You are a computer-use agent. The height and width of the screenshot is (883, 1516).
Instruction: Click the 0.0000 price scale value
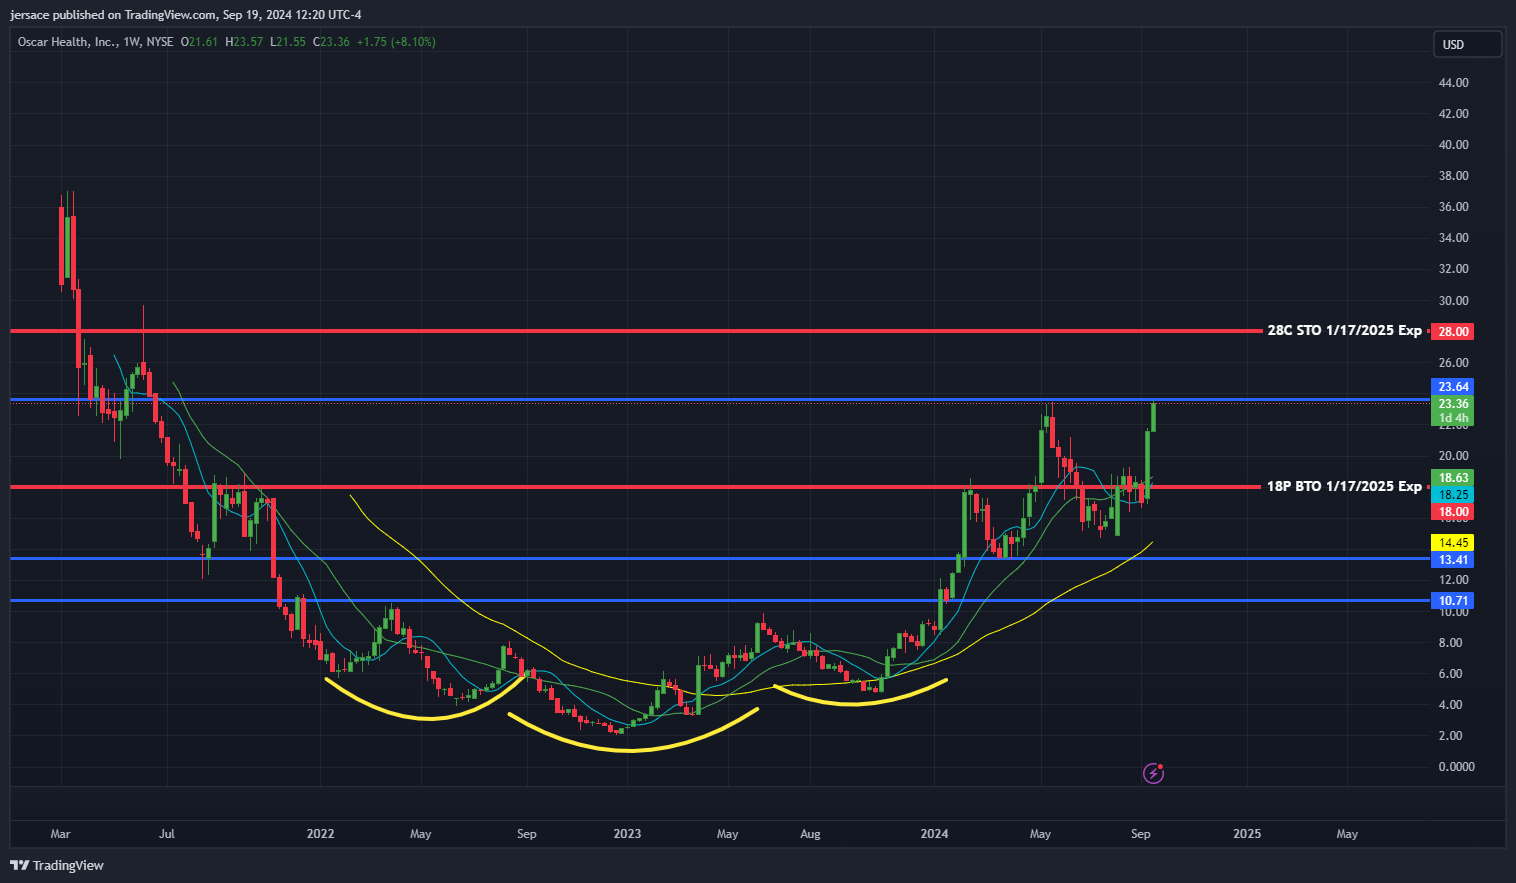pyautogui.click(x=1456, y=767)
